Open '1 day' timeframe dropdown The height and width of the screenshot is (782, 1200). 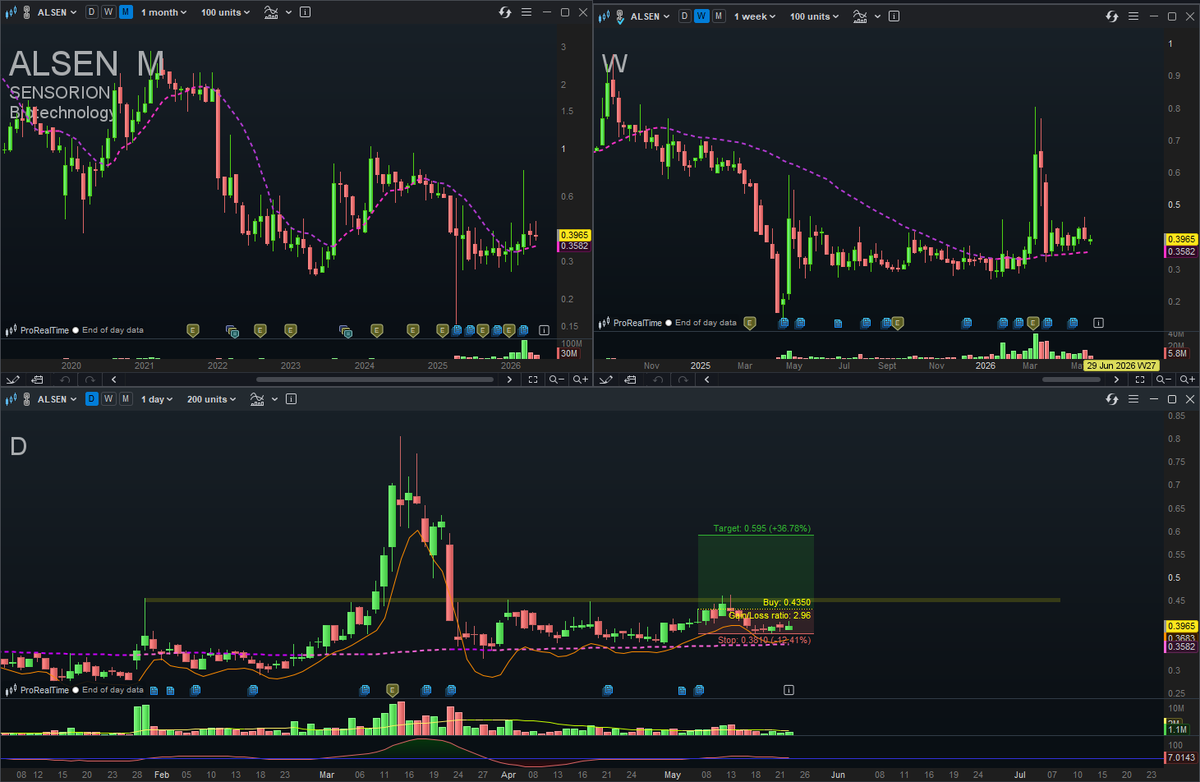click(x=157, y=399)
